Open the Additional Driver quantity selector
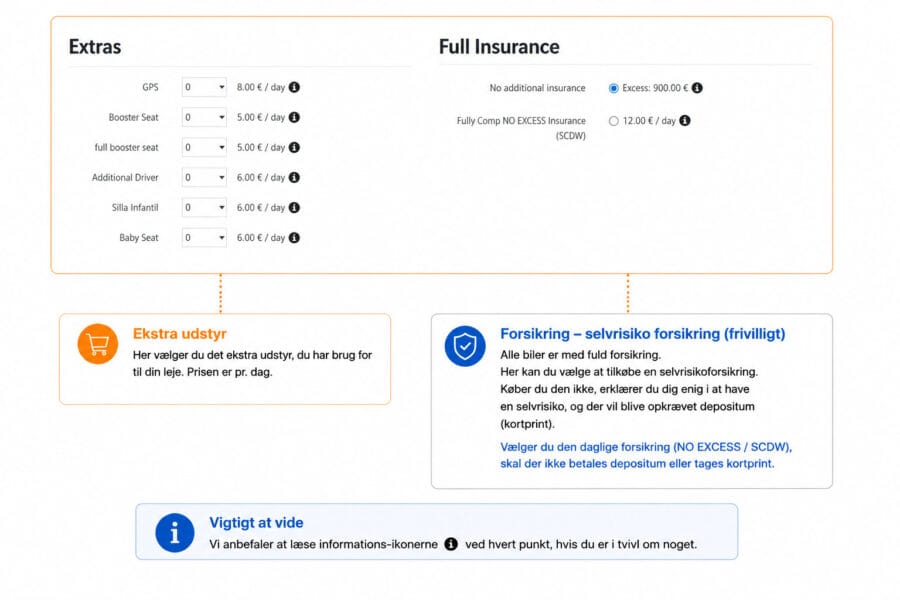The height and width of the screenshot is (600, 900). tap(204, 177)
